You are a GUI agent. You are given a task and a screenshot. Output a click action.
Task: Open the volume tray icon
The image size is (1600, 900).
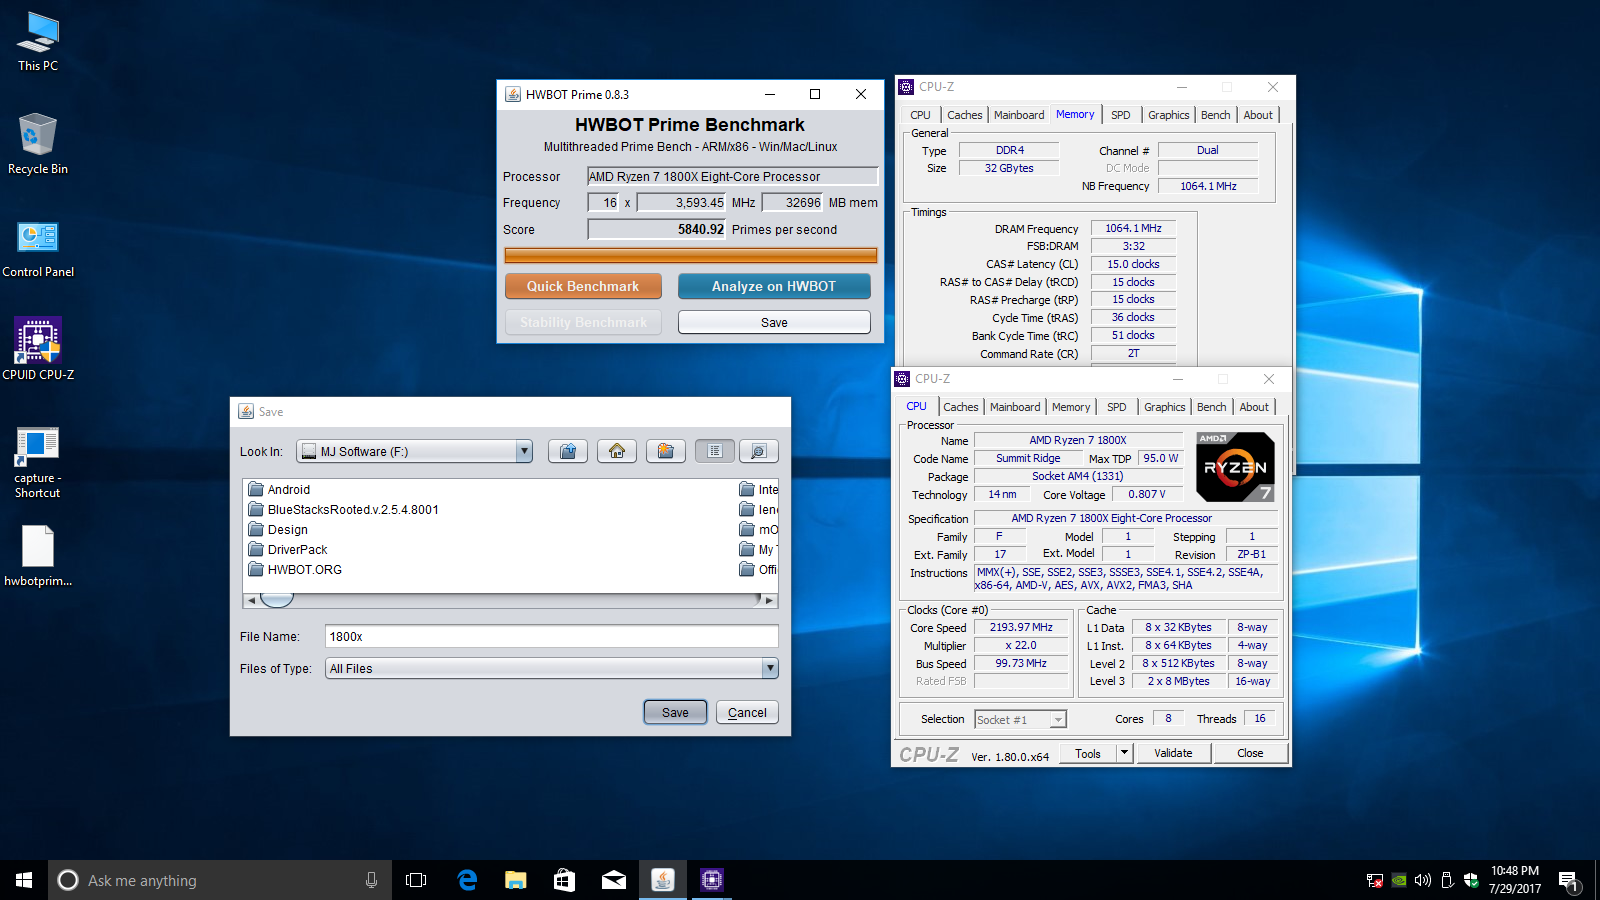[1423, 880]
